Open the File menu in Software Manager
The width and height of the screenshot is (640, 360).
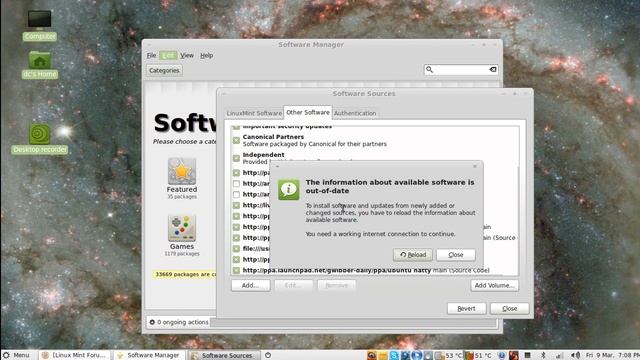151,56
